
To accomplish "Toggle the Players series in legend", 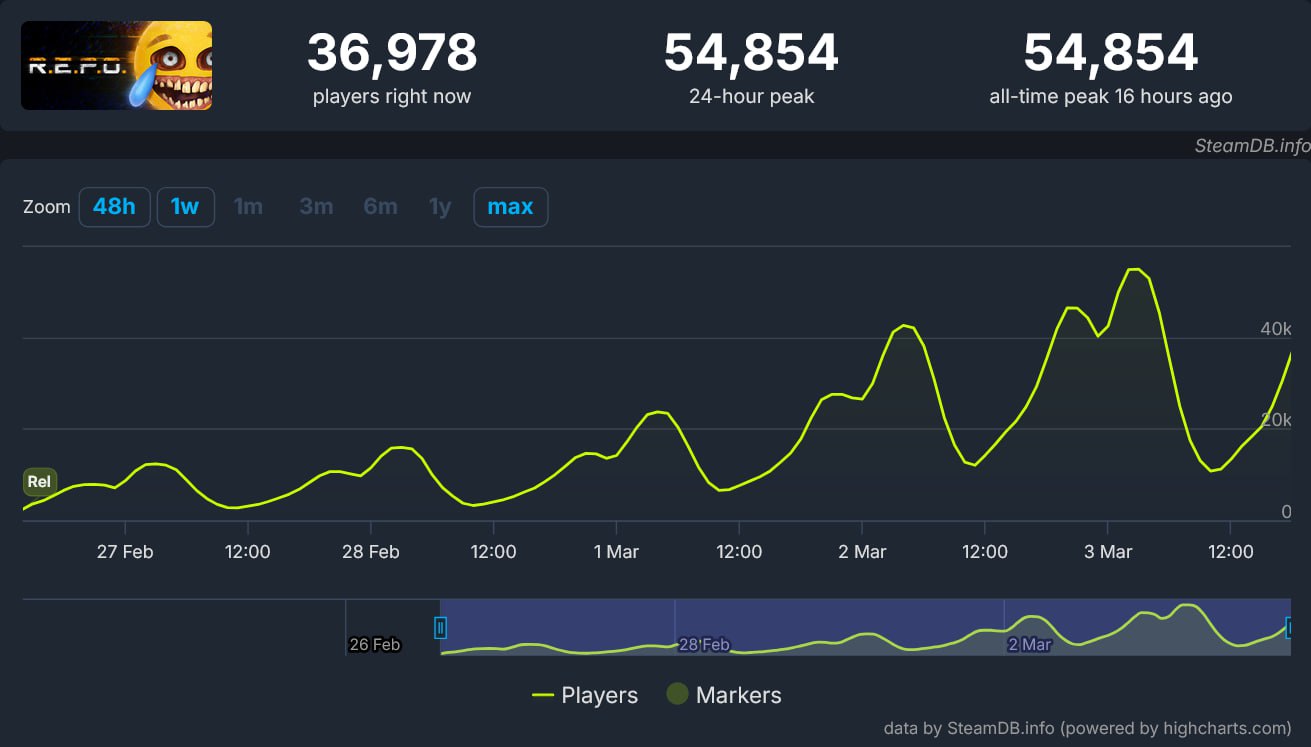I will (585, 695).
